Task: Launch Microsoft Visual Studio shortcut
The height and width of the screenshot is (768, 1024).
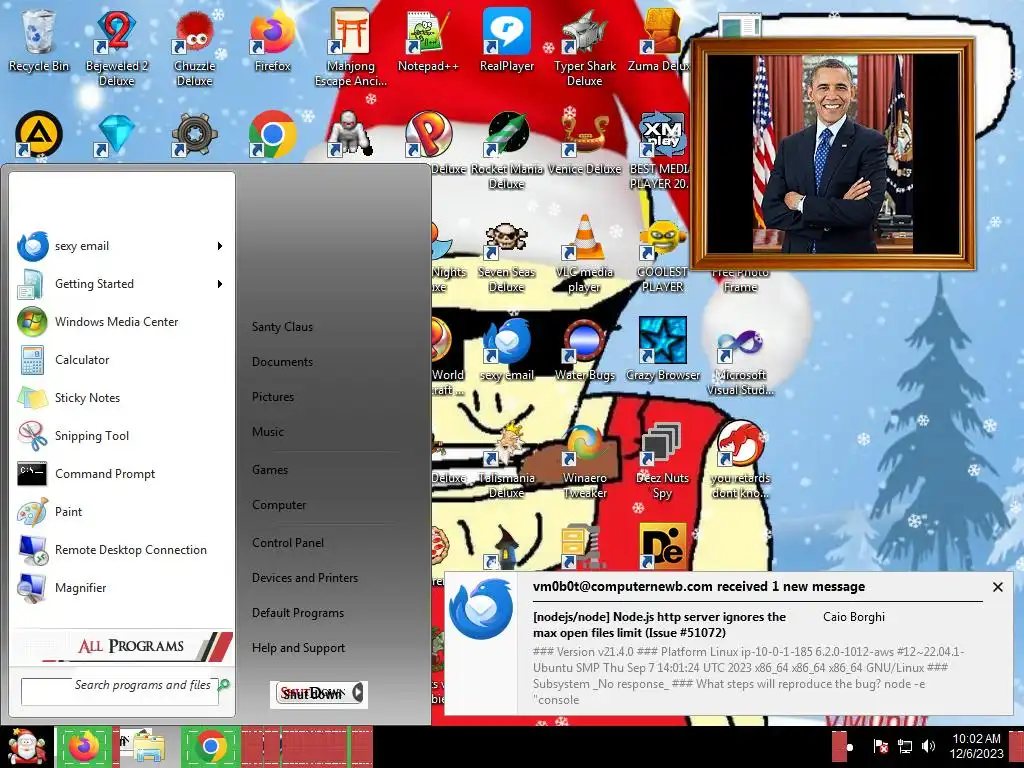Action: pos(741,357)
